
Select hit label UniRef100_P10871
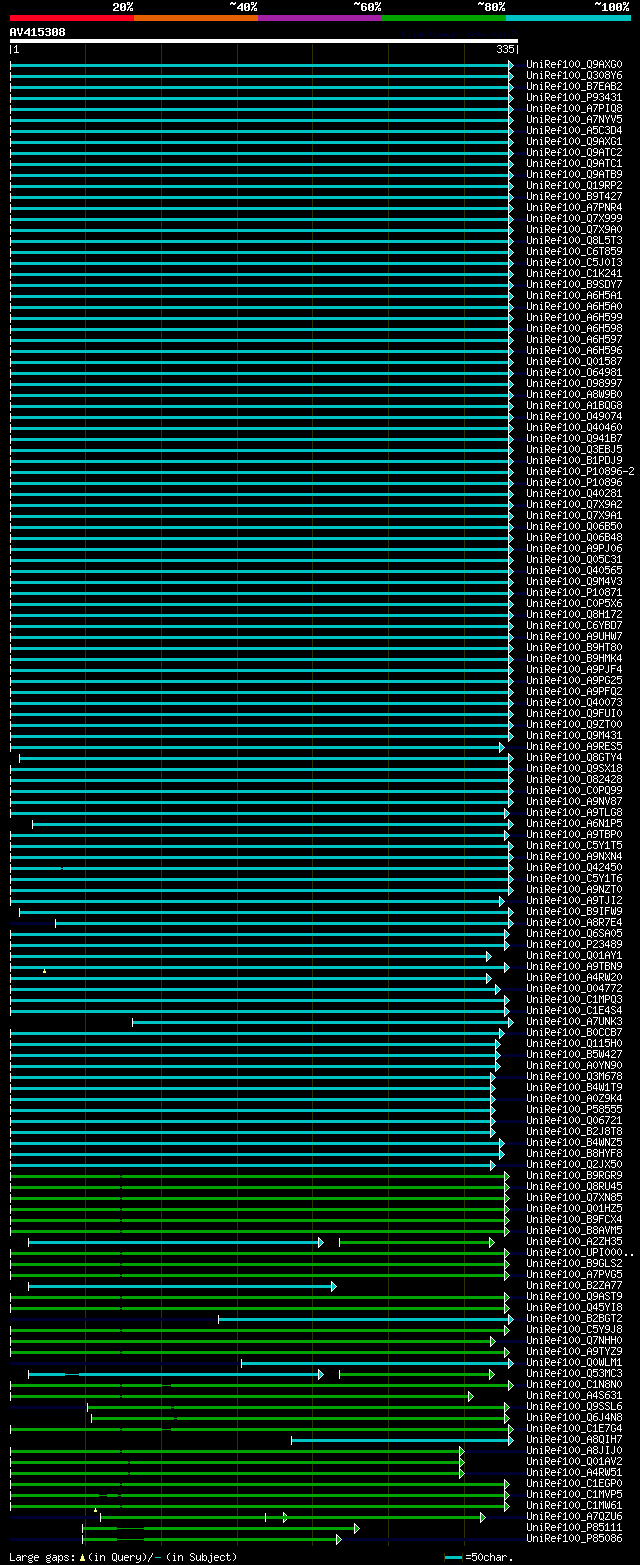(x=574, y=593)
